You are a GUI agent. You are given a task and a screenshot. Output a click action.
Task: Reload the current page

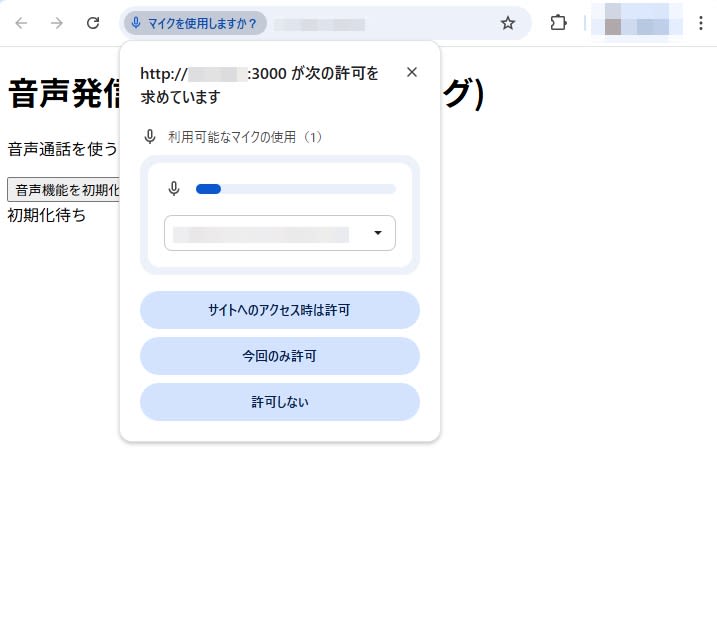point(93,23)
